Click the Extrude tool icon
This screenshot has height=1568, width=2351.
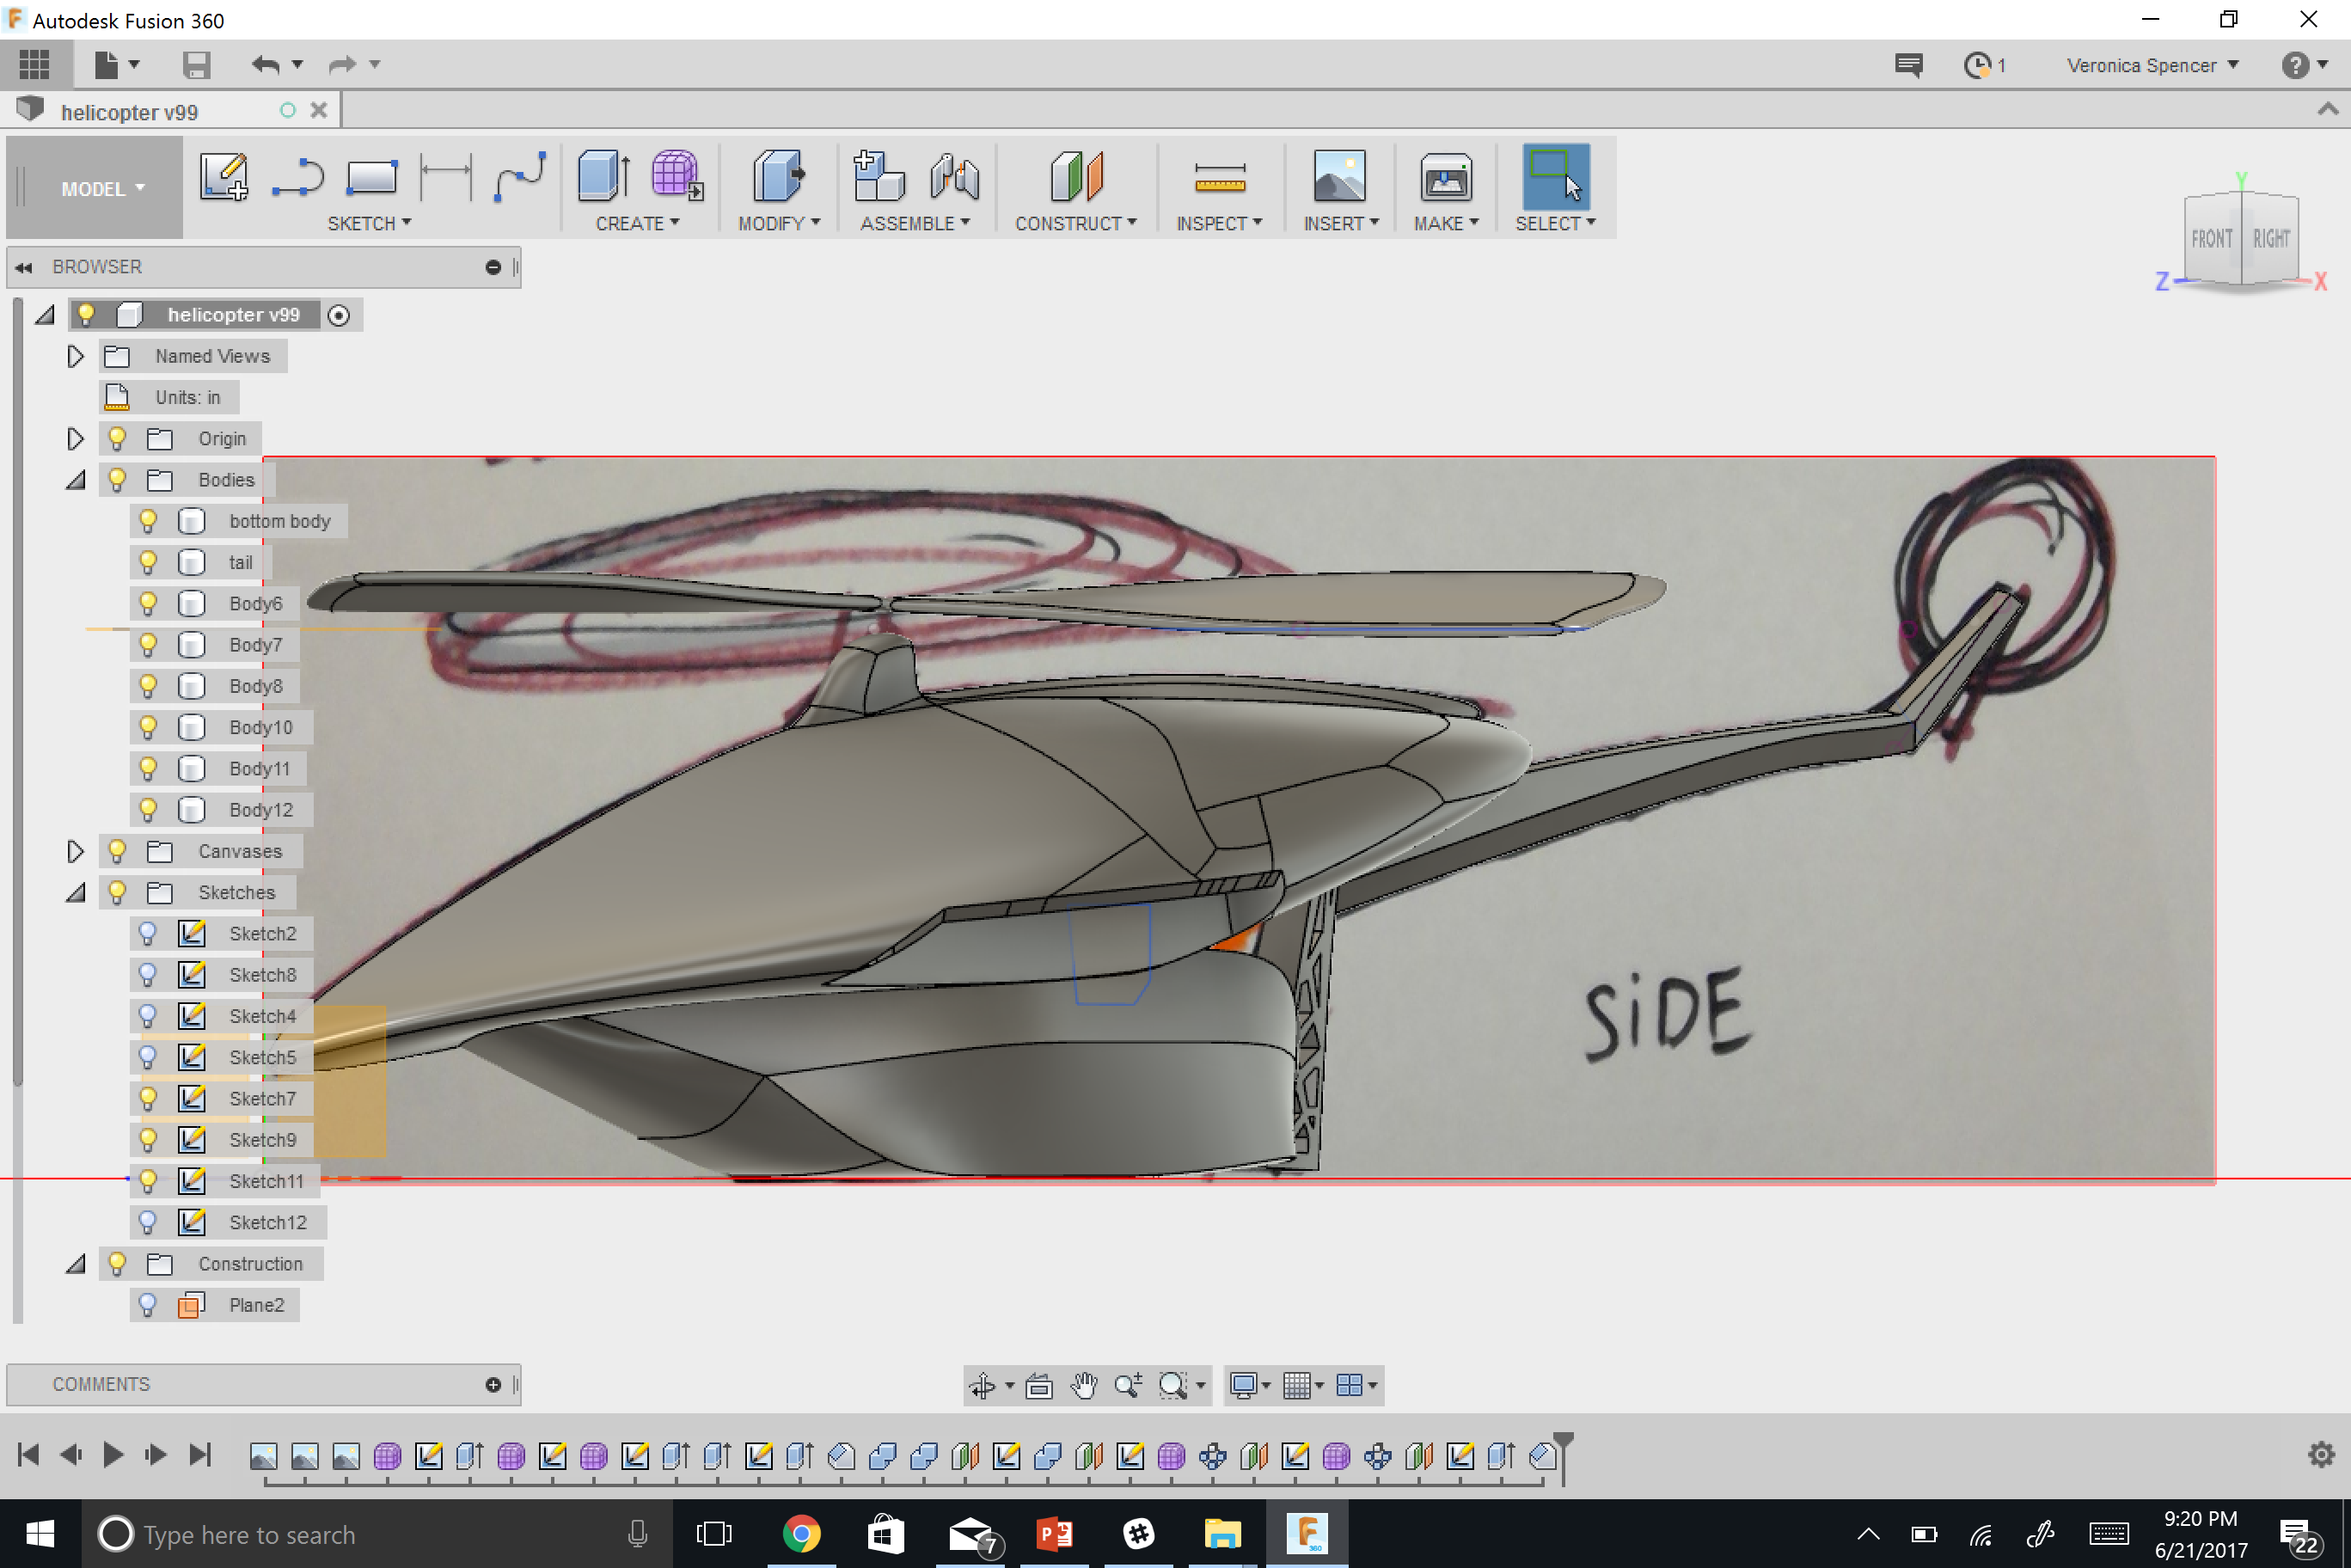pyautogui.click(x=604, y=177)
